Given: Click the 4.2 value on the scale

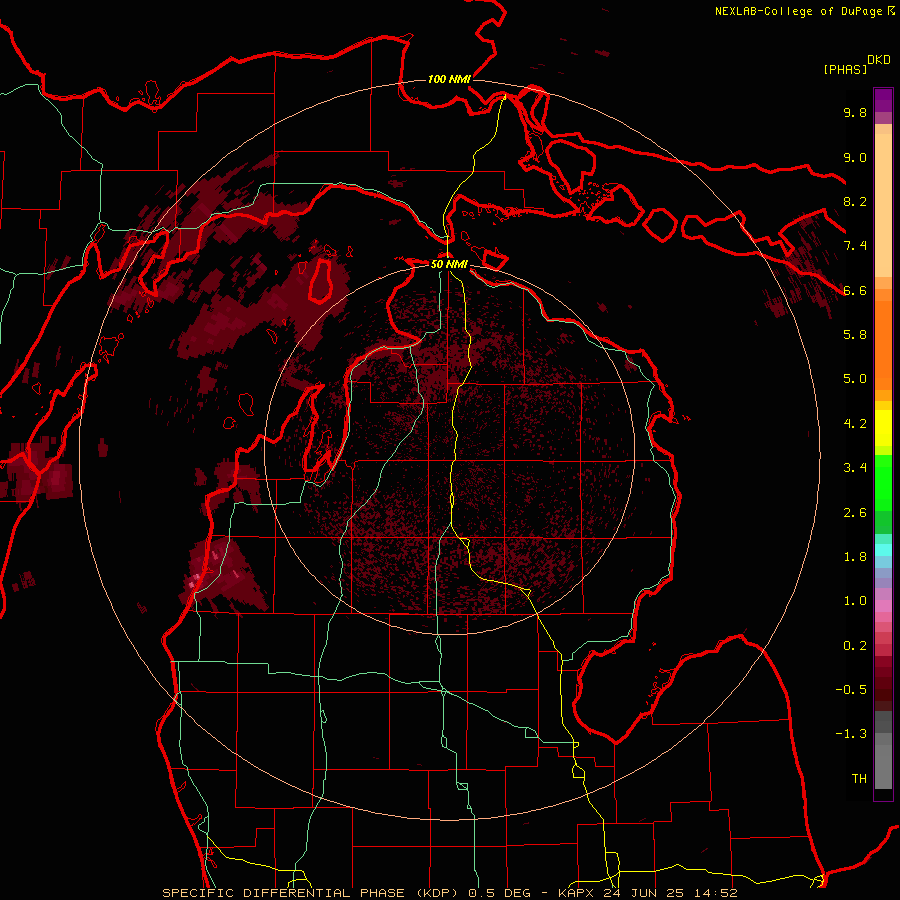Looking at the screenshot, I should [855, 424].
